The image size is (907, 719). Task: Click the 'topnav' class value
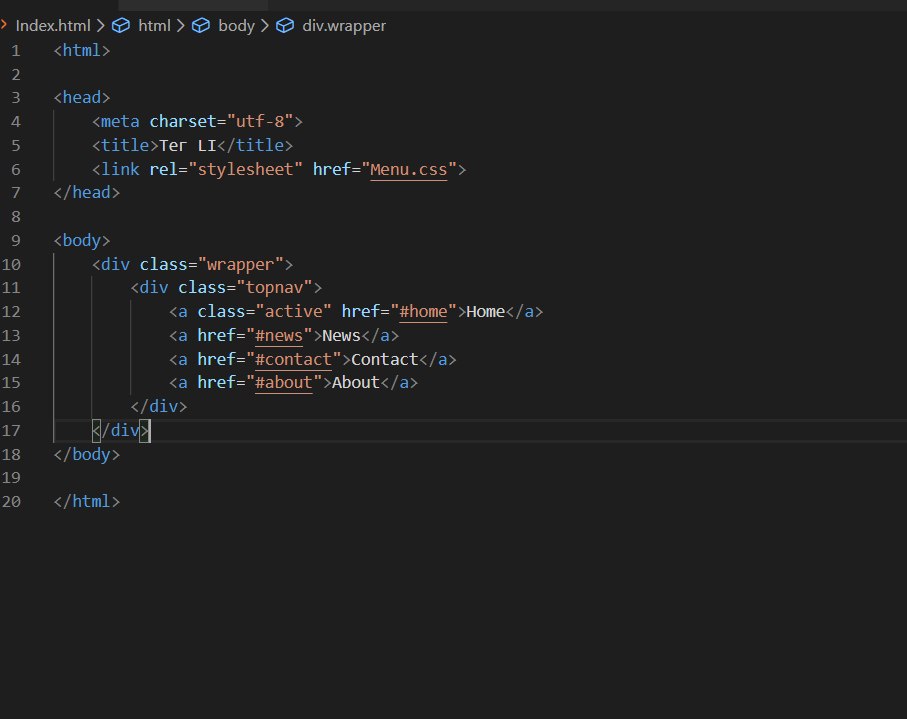pos(274,287)
